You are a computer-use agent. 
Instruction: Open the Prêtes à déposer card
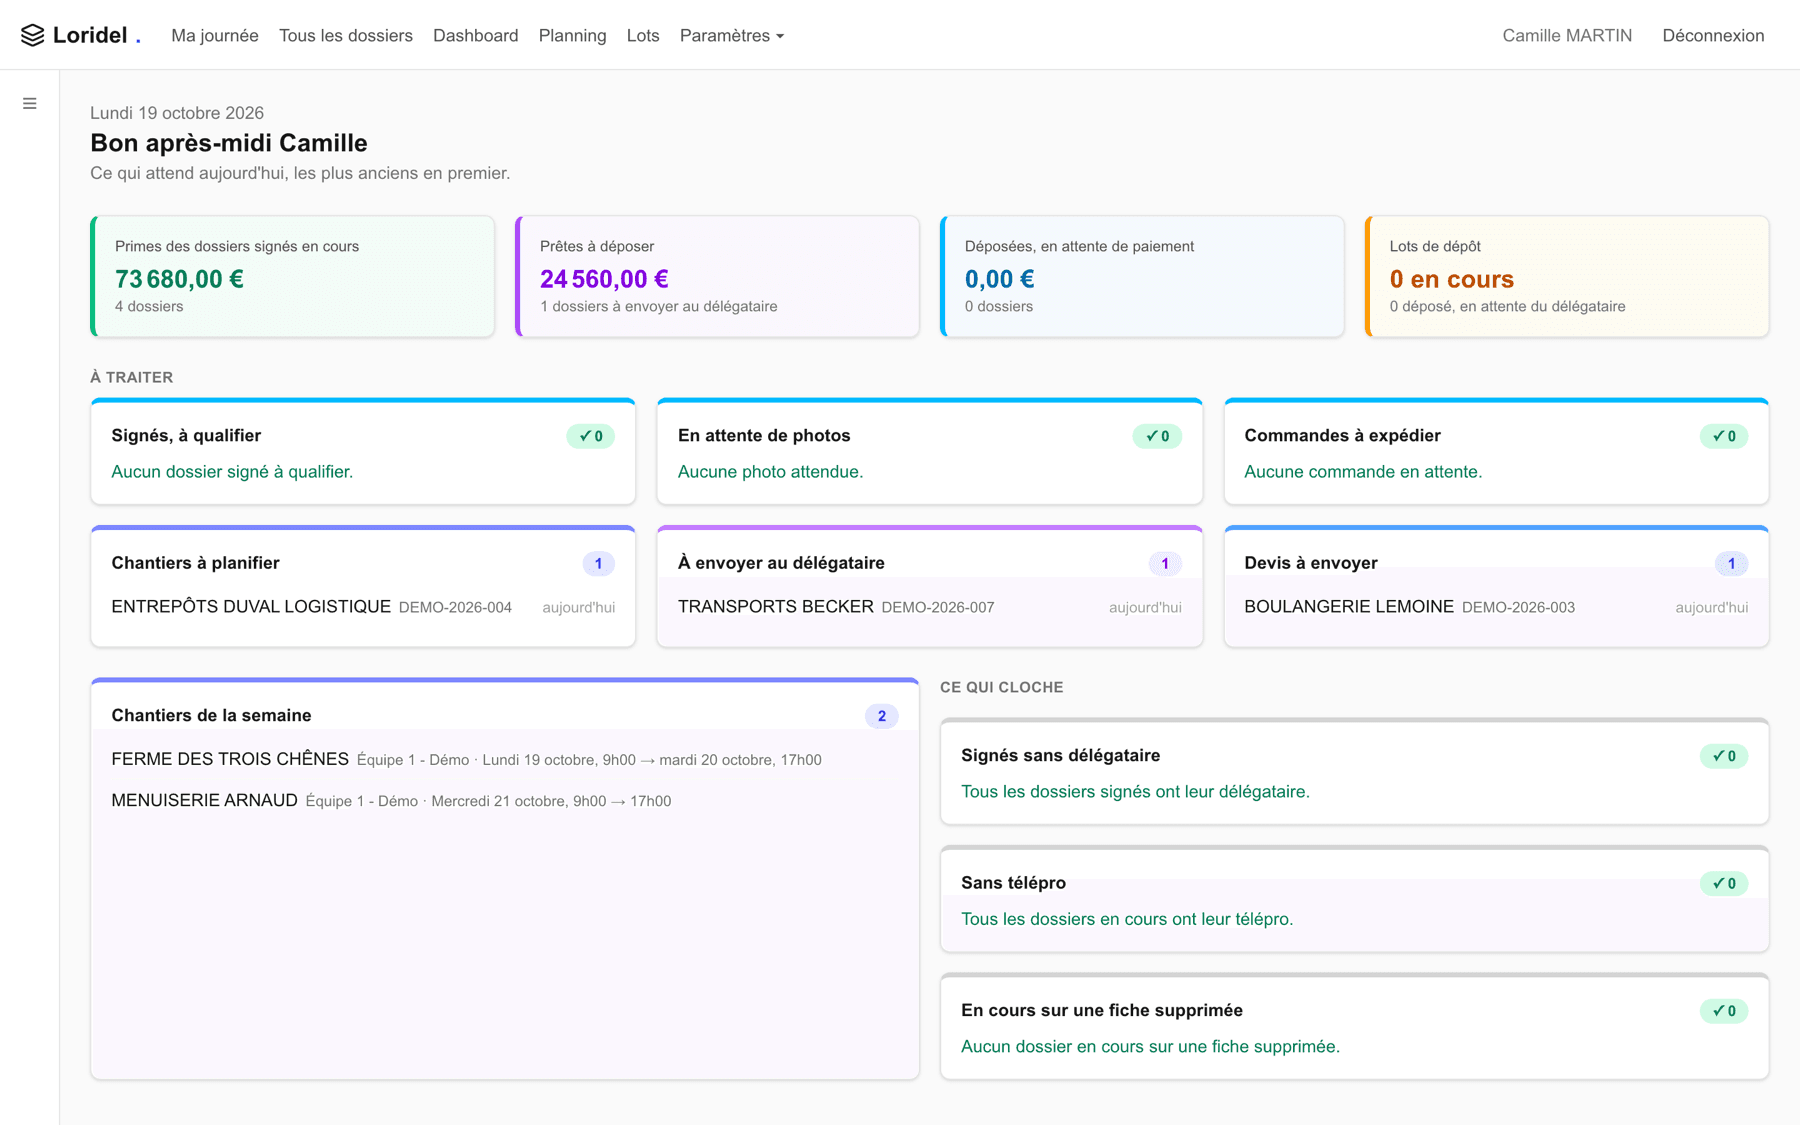pyautogui.click(x=718, y=276)
